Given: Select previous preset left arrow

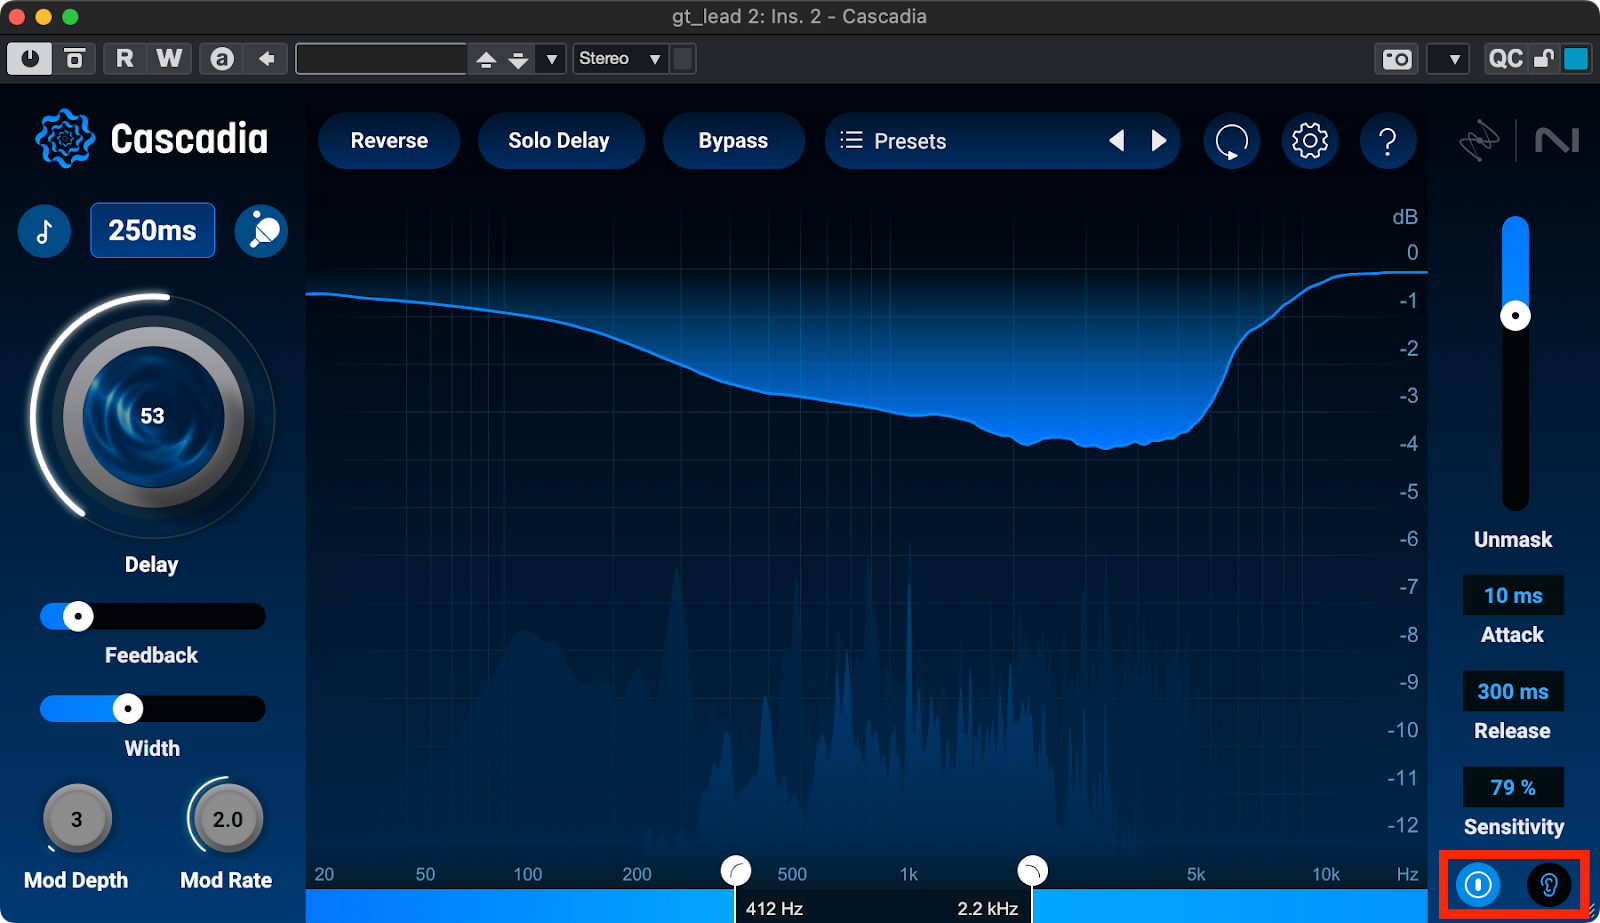Looking at the screenshot, I should pos(1117,141).
